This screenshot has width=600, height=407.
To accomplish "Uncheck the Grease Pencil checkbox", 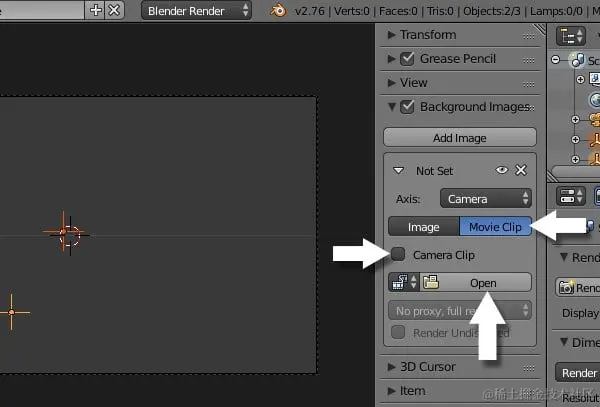I will click(x=407, y=59).
